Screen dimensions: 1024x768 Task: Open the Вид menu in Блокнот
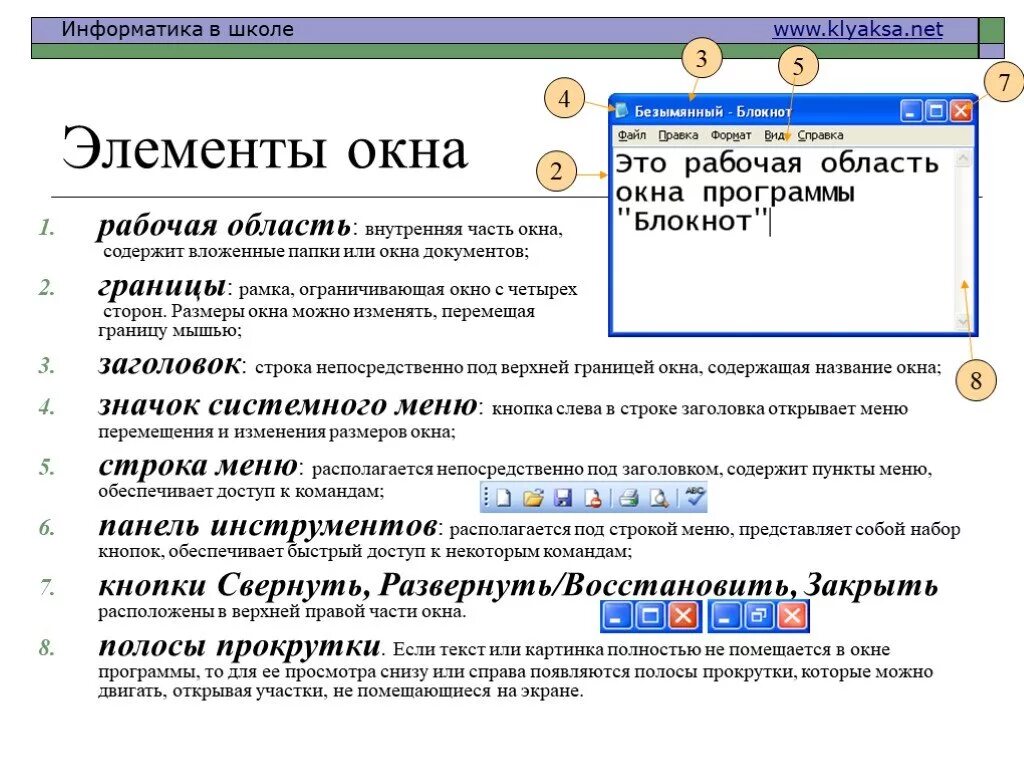point(774,135)
